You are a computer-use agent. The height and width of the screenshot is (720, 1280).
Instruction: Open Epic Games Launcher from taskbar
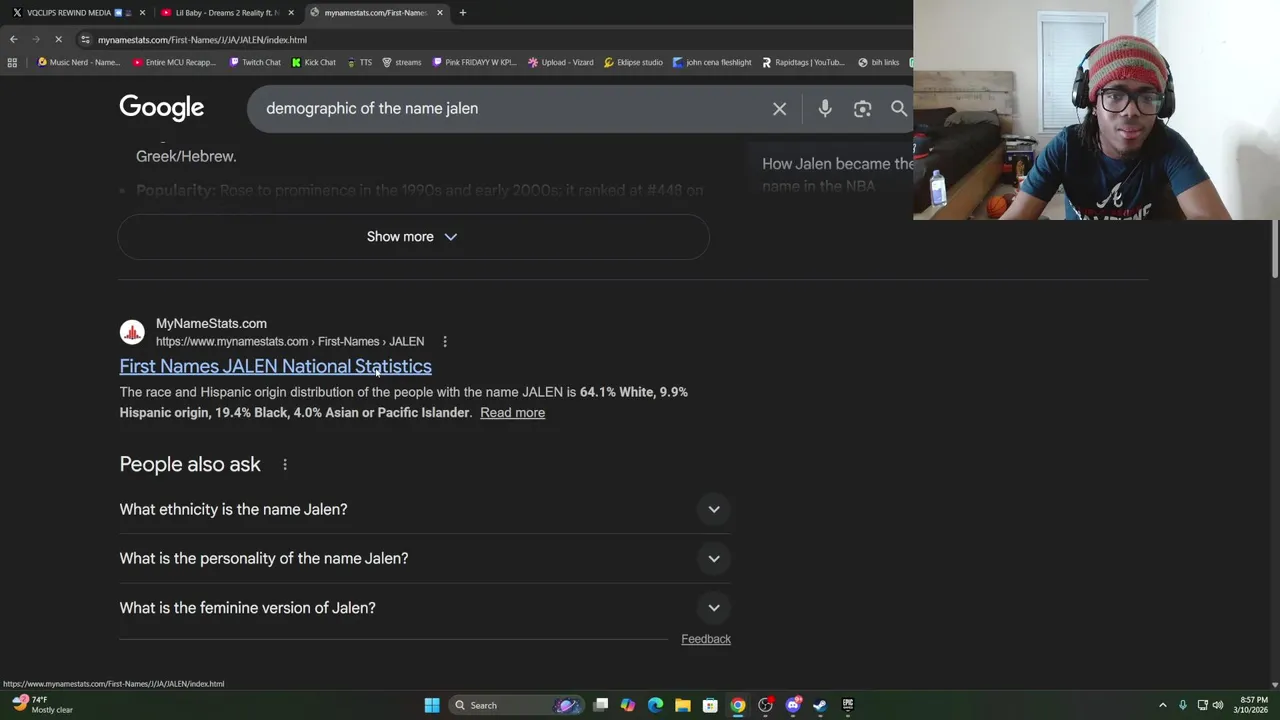coord(847,705)
